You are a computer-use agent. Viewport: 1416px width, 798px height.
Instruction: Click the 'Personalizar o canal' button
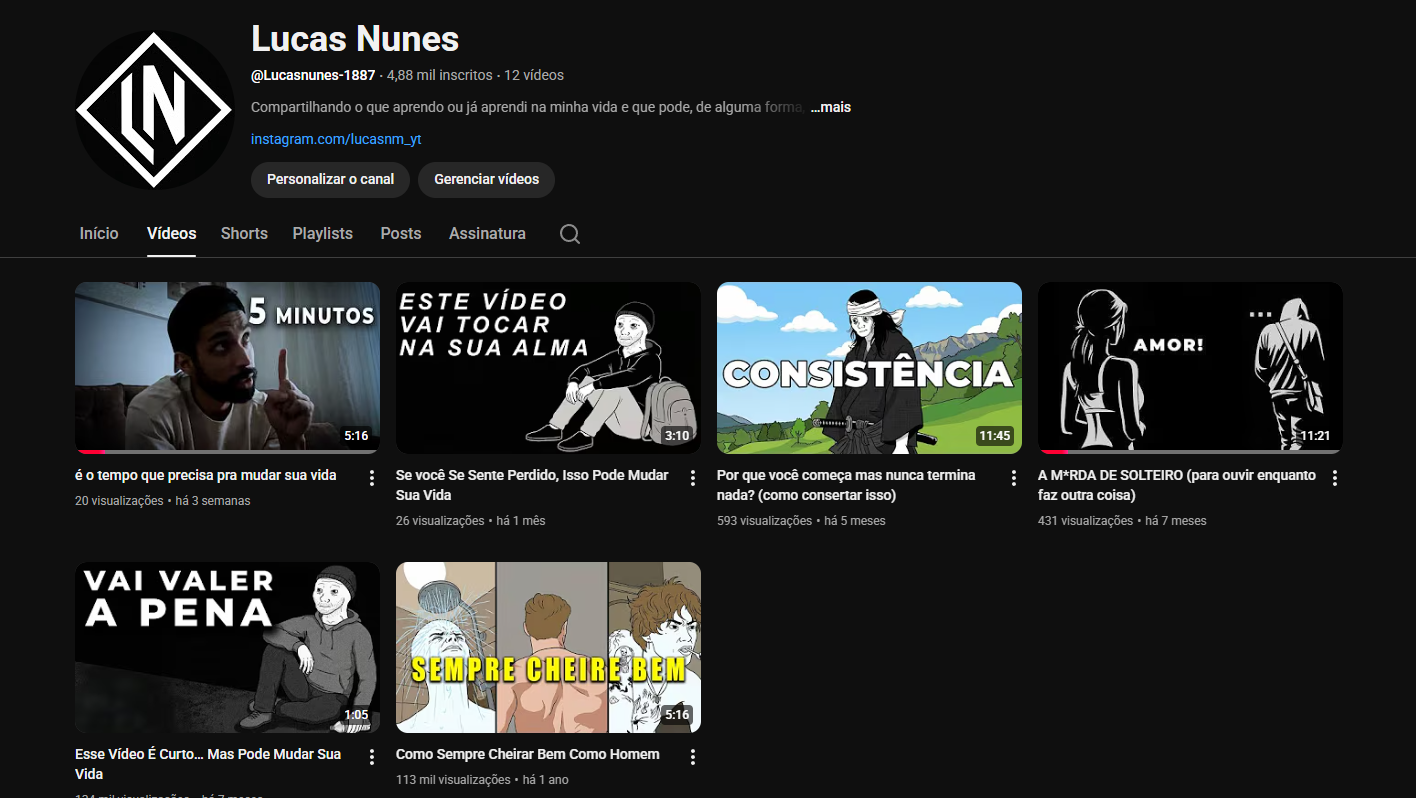pos(331,180)
